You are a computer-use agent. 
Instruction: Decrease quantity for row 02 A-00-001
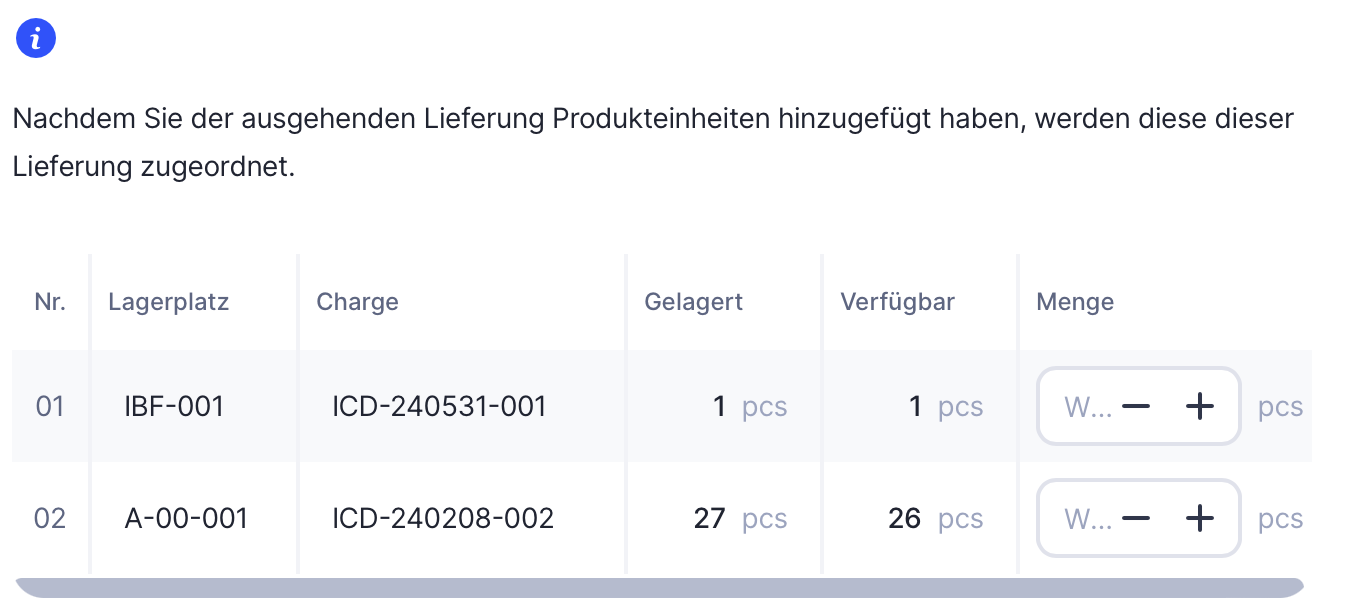pyautogui.click(x=1136, y=519)
